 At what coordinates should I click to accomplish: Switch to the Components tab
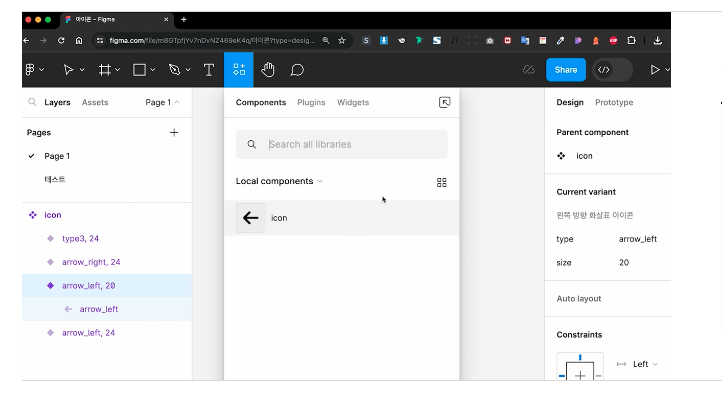(x=261, y=102)
